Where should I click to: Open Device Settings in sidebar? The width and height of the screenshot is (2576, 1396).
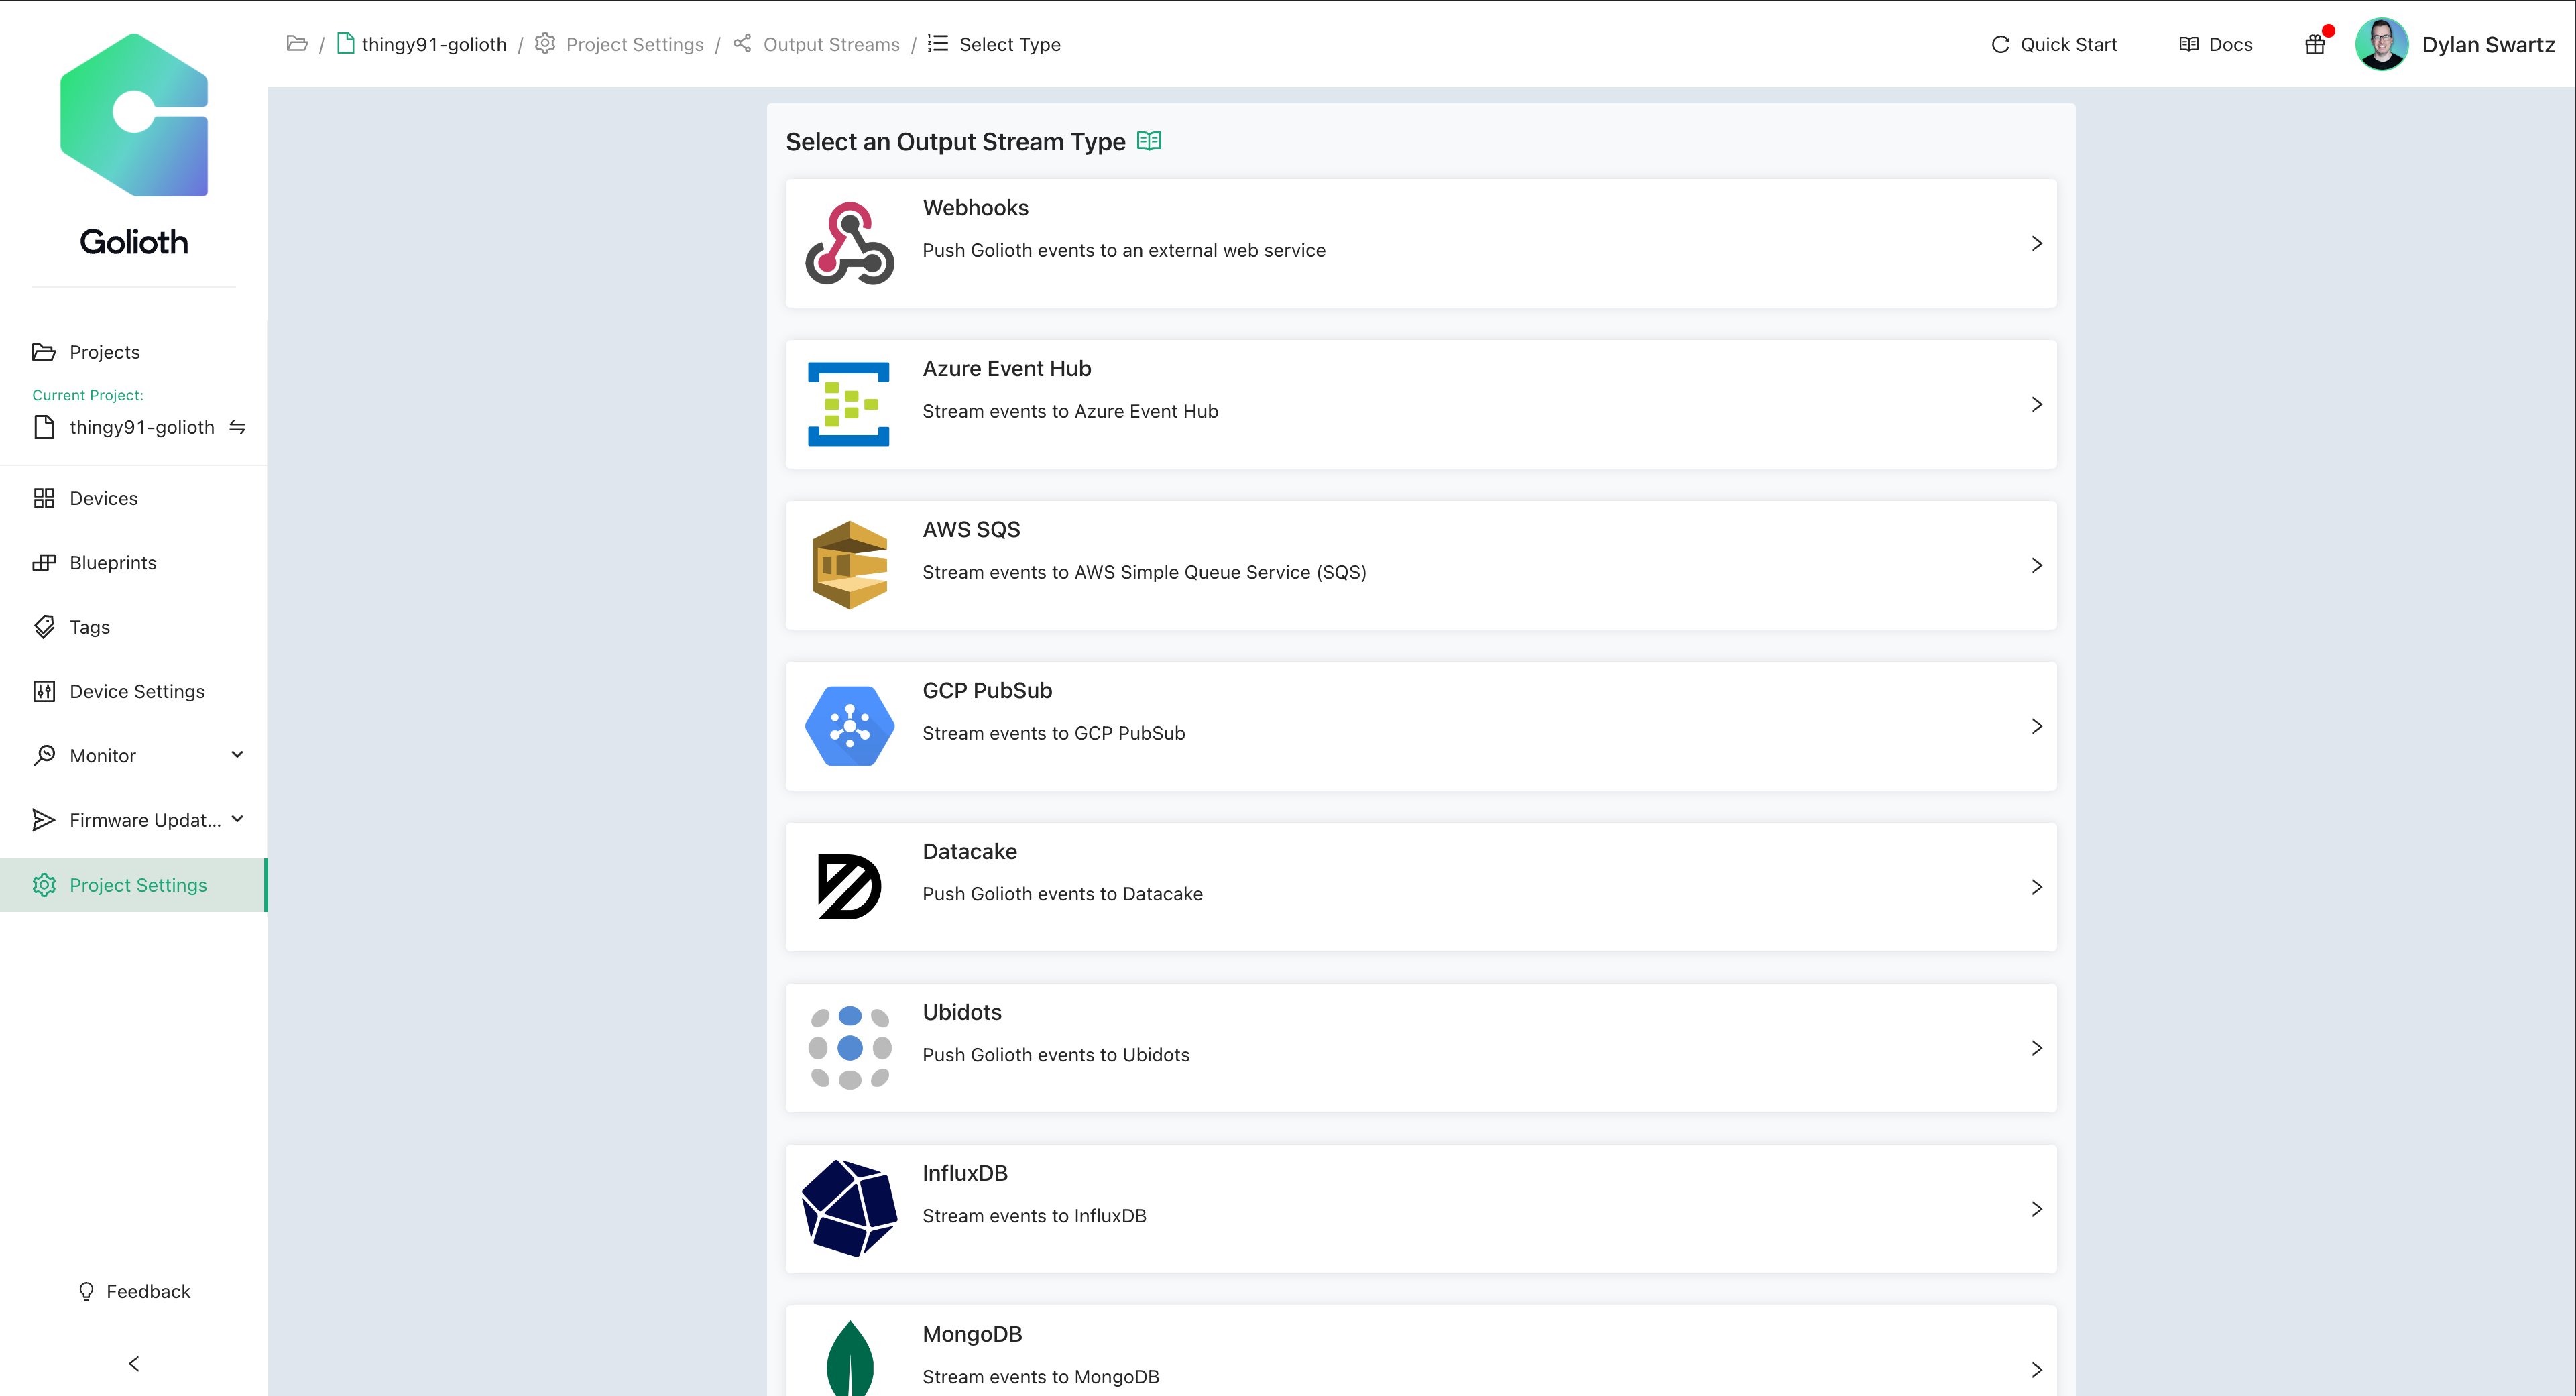(137, 691)
